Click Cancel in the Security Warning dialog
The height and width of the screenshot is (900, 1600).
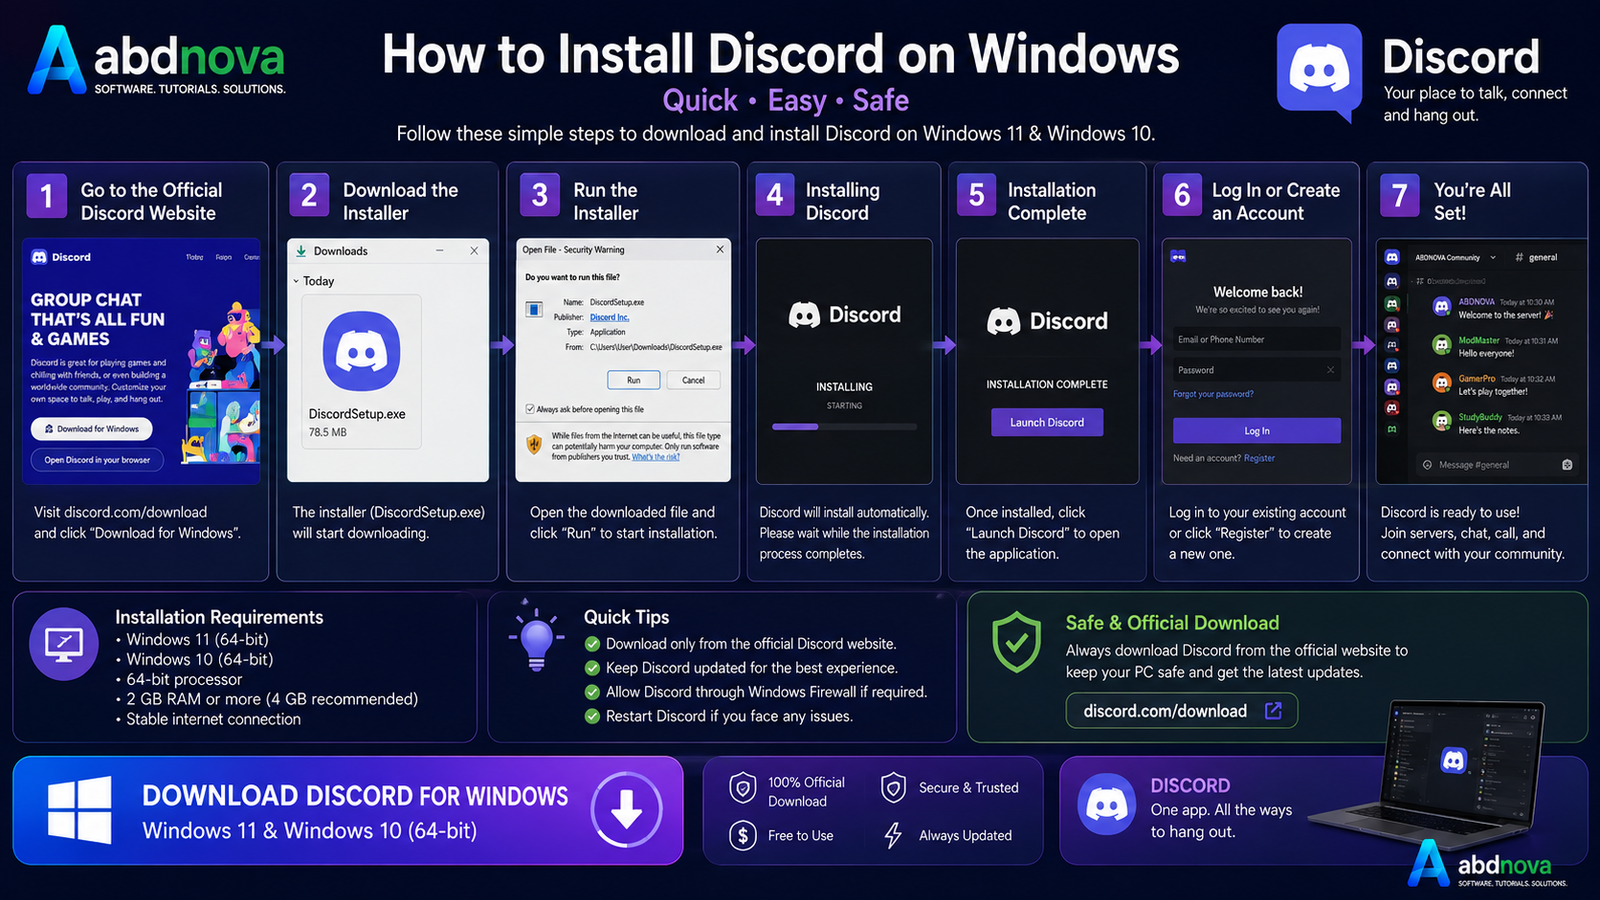tap(693, 380)
